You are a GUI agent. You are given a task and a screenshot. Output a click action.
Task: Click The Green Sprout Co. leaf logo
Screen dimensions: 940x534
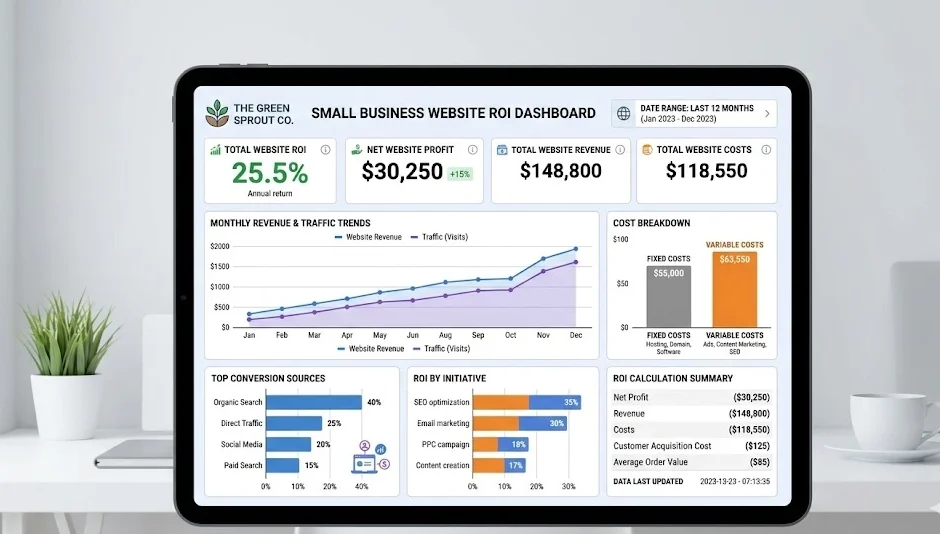click(217, 112)
